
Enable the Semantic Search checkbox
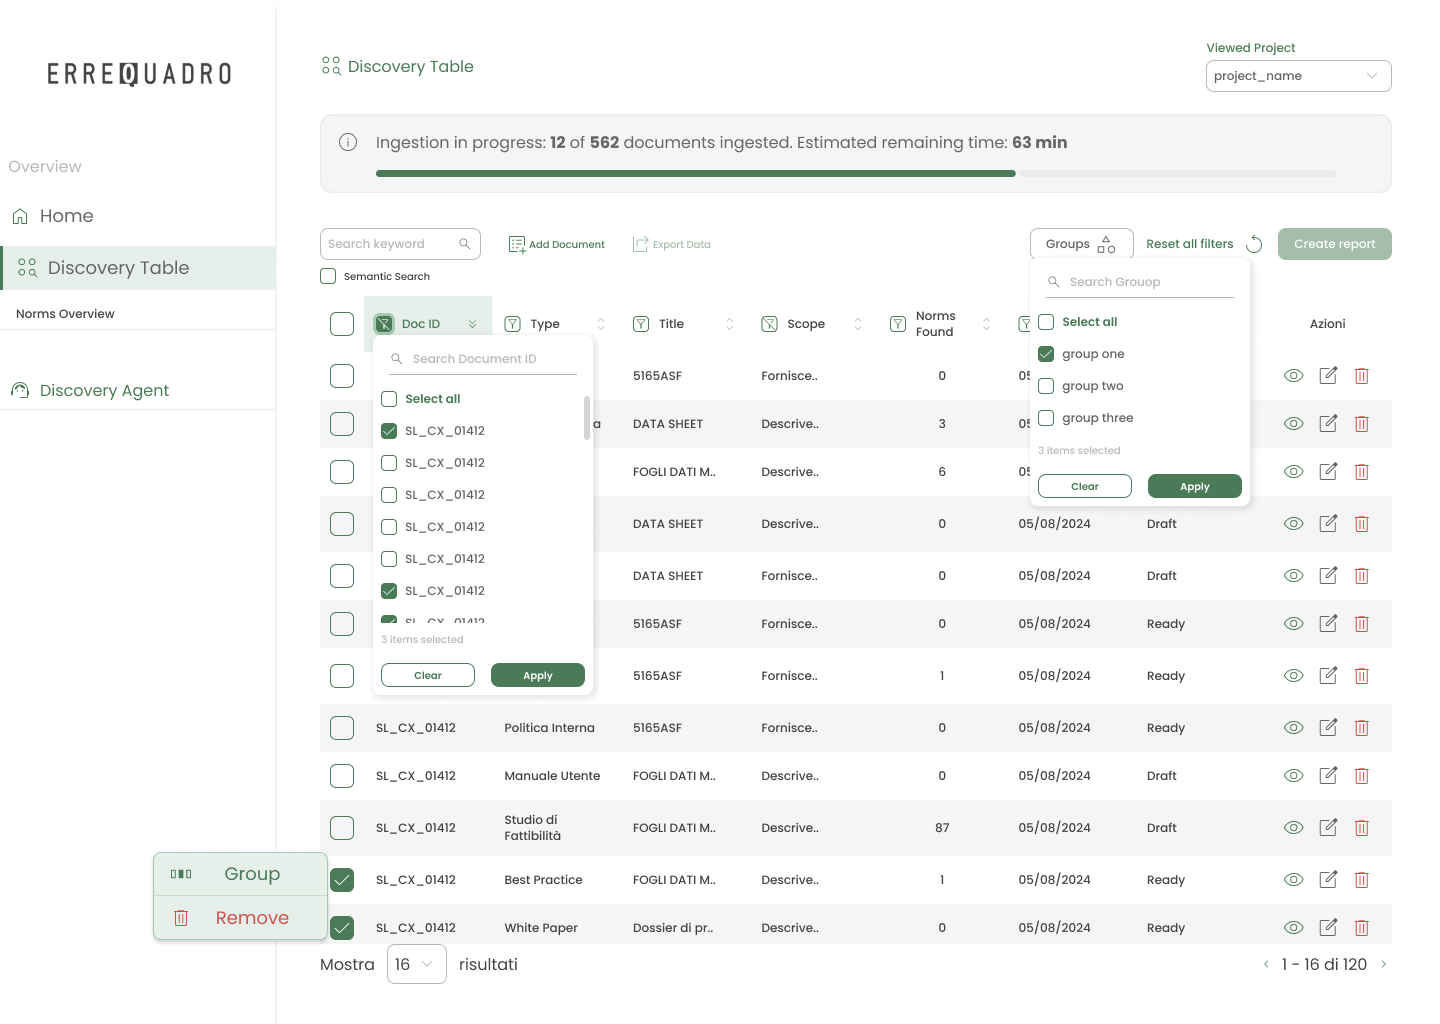(x=327, y=276)
